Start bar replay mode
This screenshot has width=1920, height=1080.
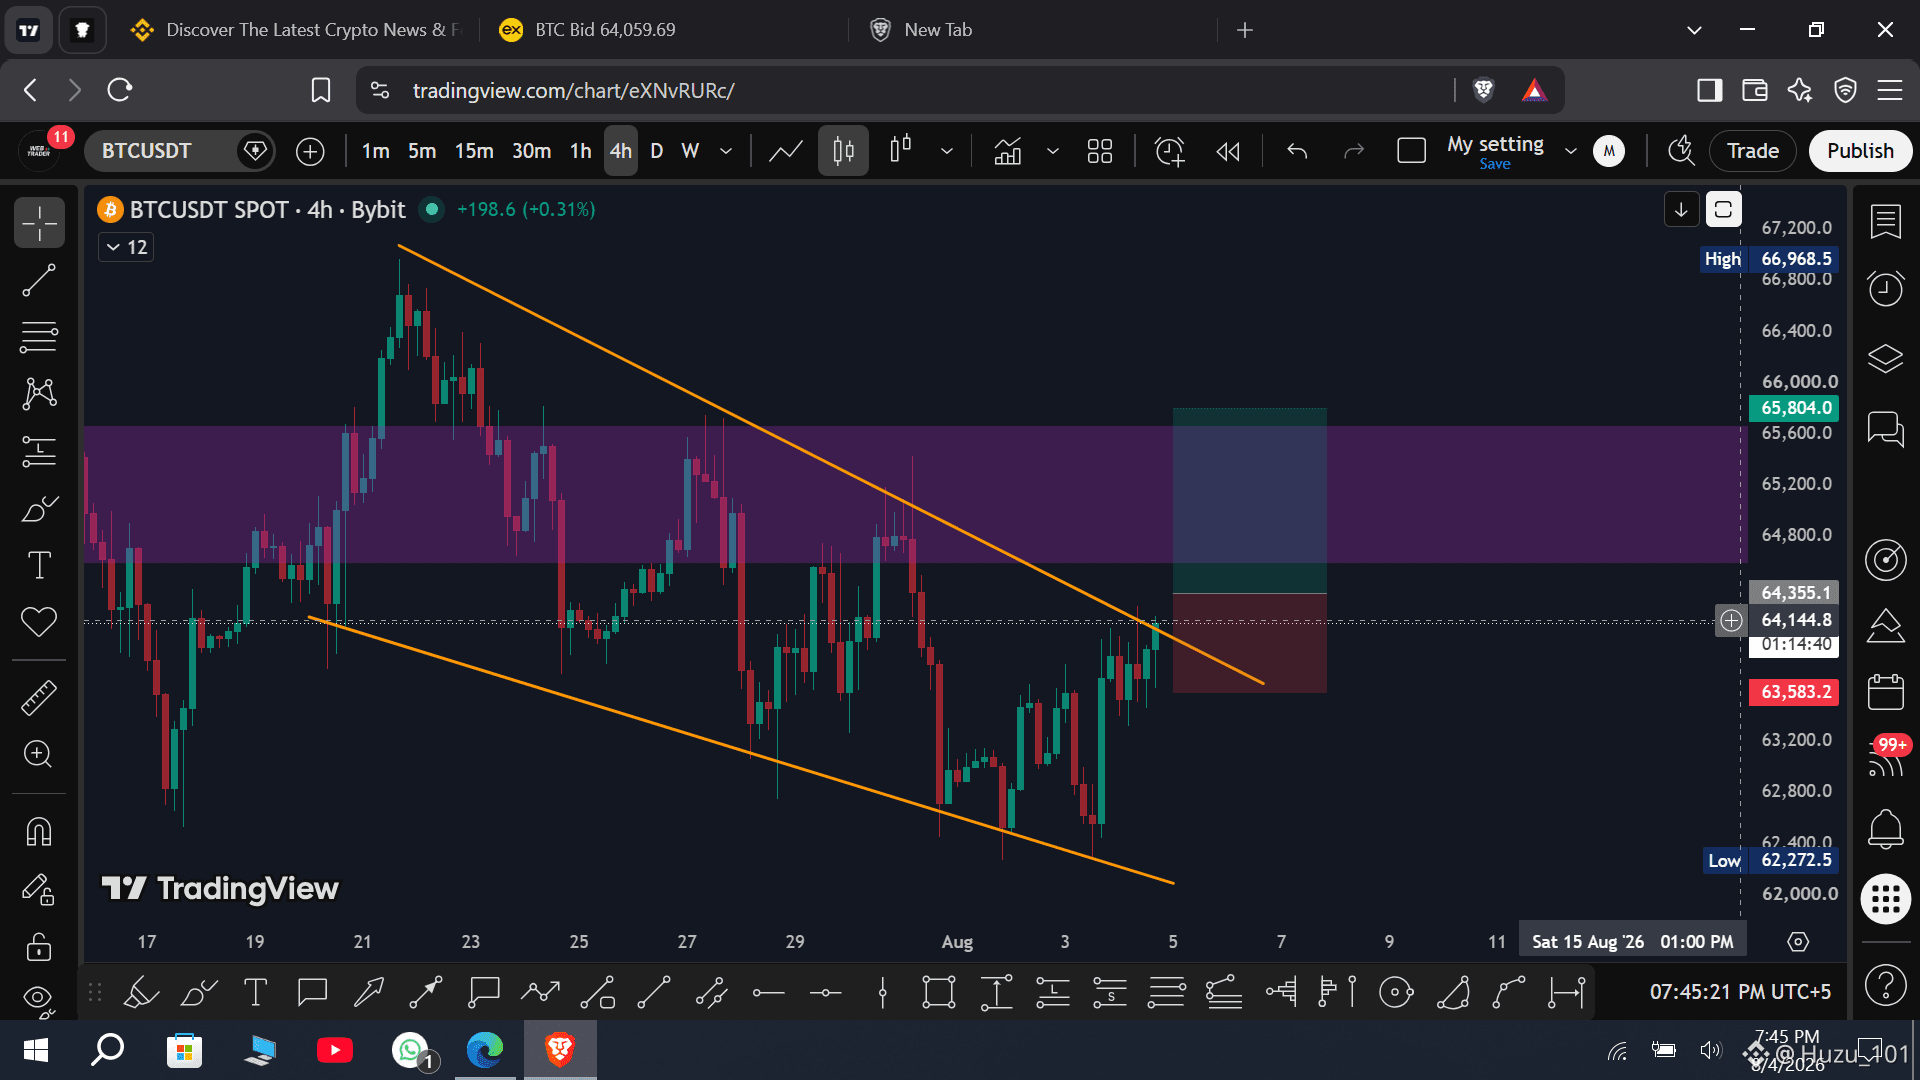(1228, 151)
